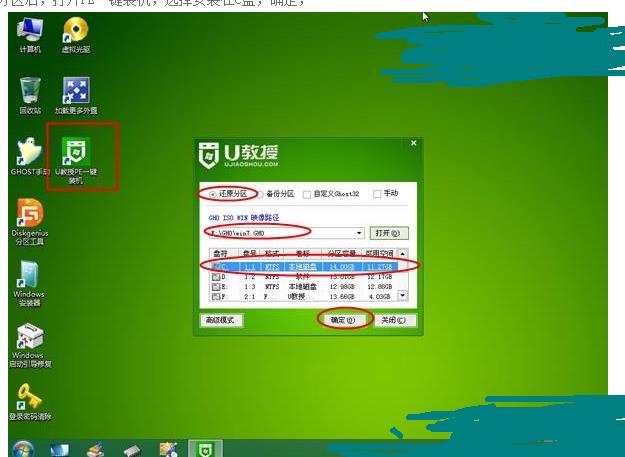Image resolution: width=625 pixels, height=457 pixels.
Task: Click drive icon in the E: row
Action: (216, 287)
